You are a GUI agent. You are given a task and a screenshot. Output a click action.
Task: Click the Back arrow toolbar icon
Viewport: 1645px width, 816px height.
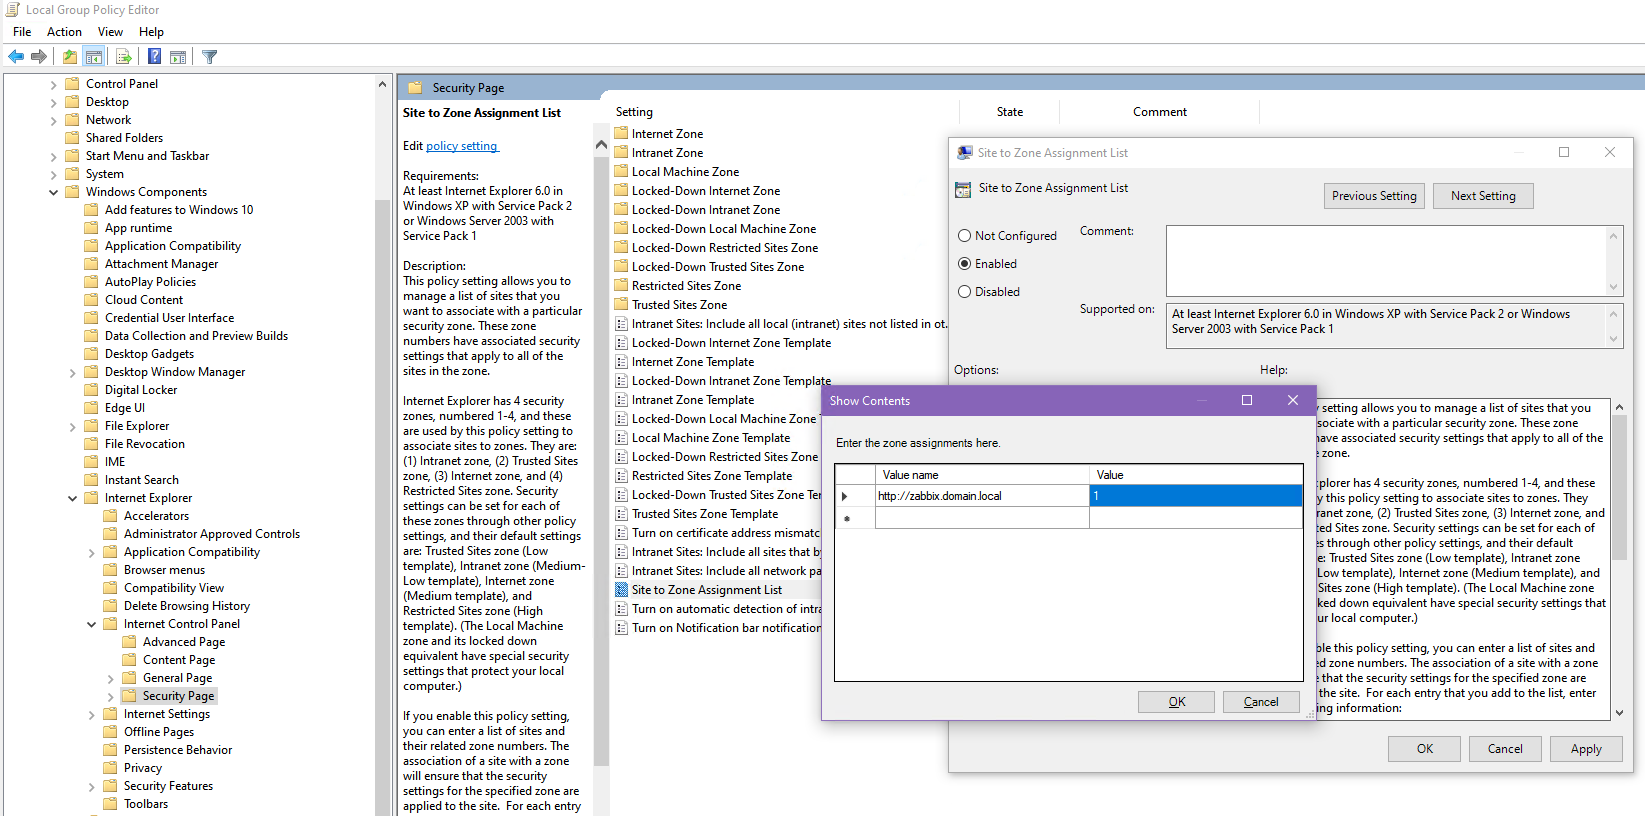16,57
